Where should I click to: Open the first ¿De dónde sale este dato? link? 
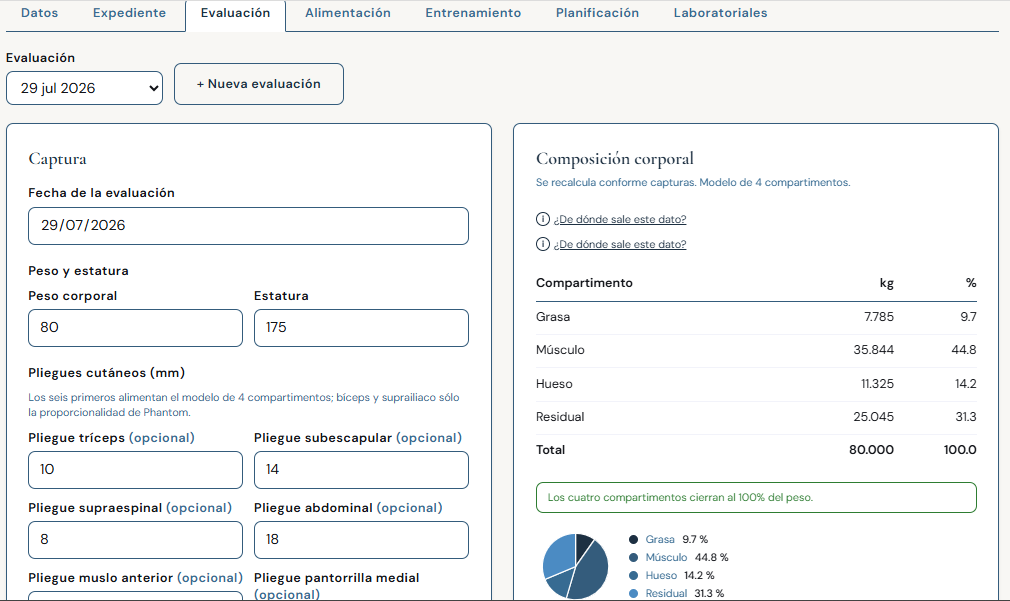pyautogui.click(x=620, y=220)
